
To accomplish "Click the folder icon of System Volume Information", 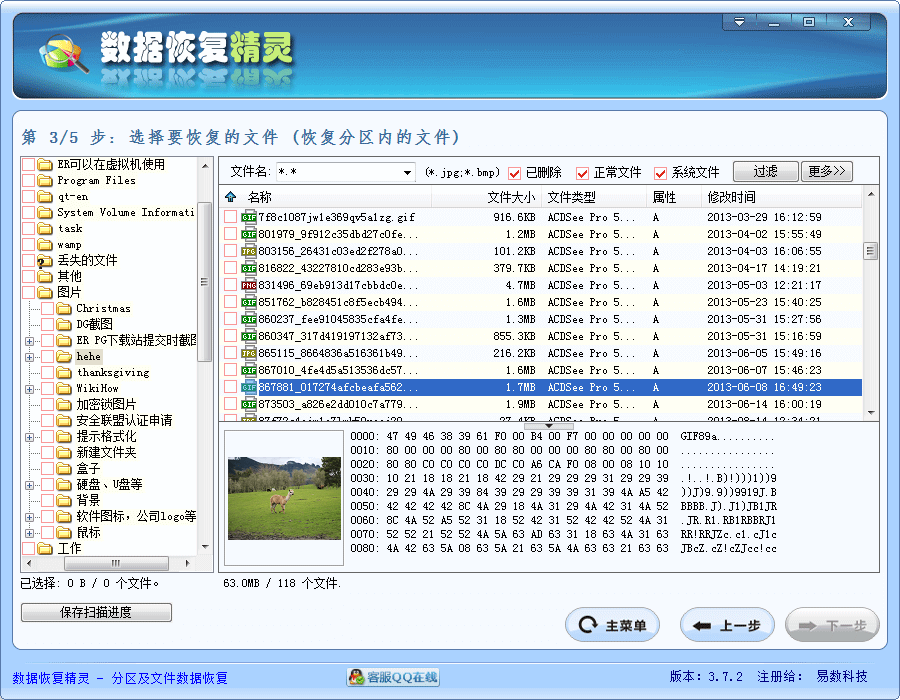I will coord(45,213).
